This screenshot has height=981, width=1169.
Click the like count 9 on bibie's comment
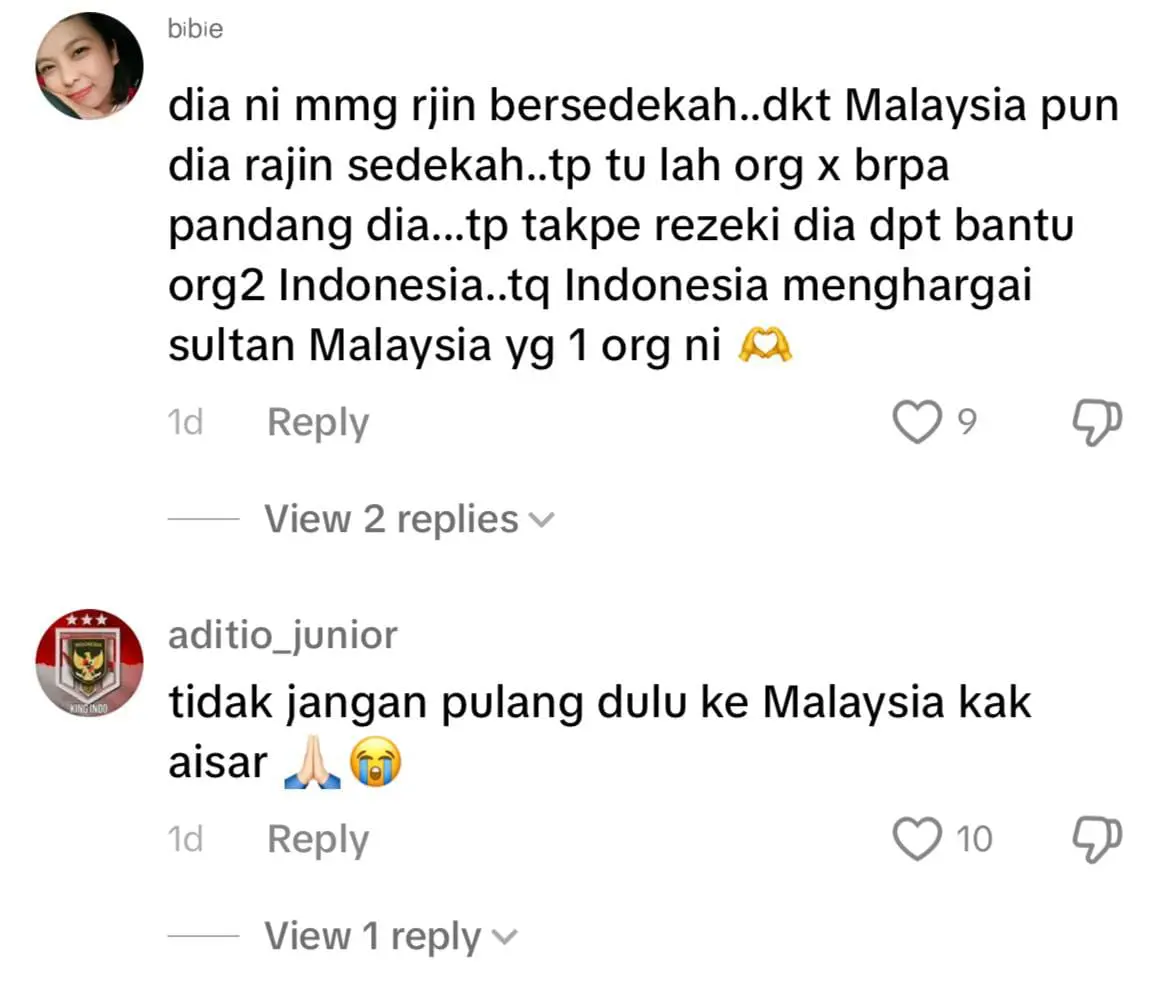point(967,422)
